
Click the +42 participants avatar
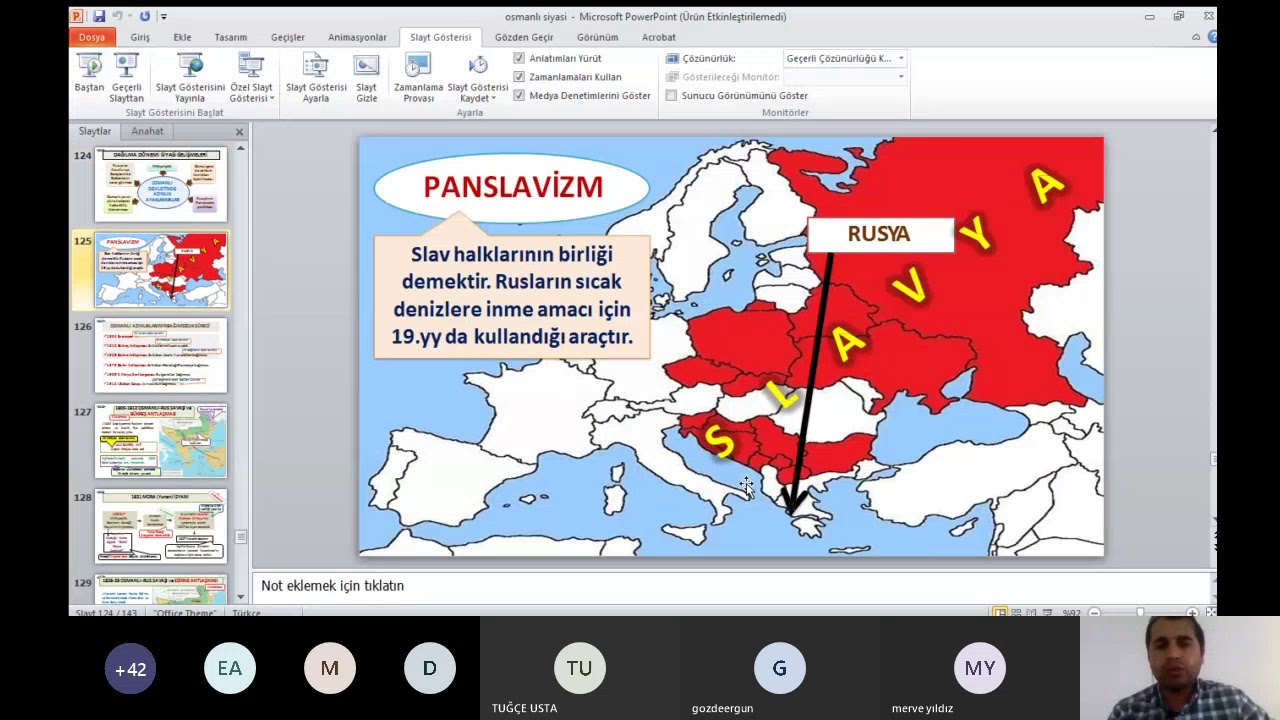click(x=130, y=668)
